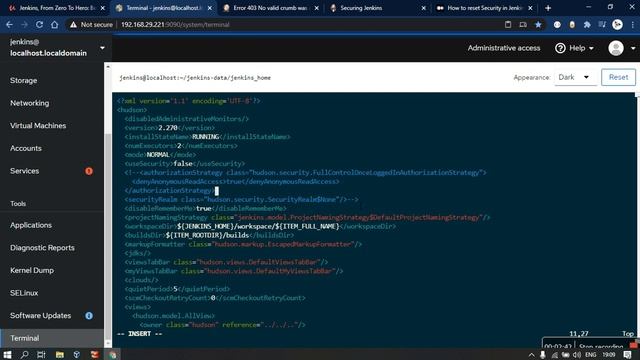The image size is (640, 360).
Task: Click the Chrome icon on the taskbar
Action: (x=112, y=354)
